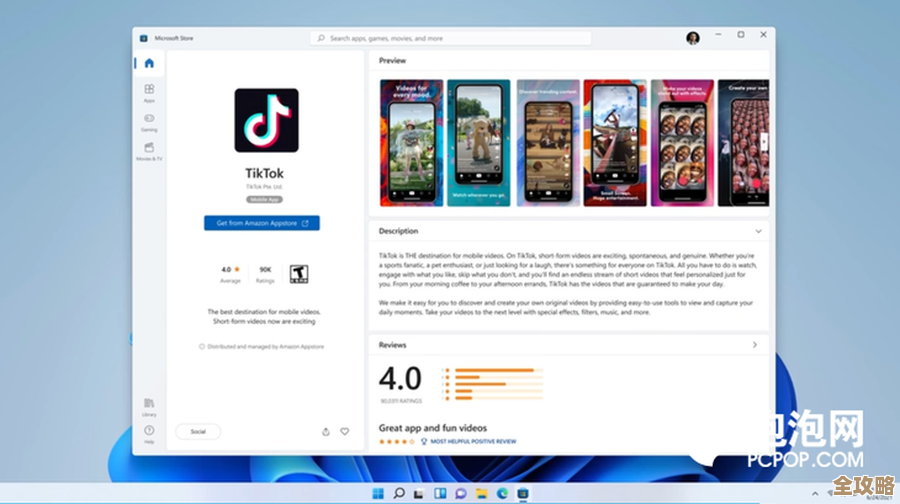
Task: Collapse the Description section chevron
Action: coord(757,231)
